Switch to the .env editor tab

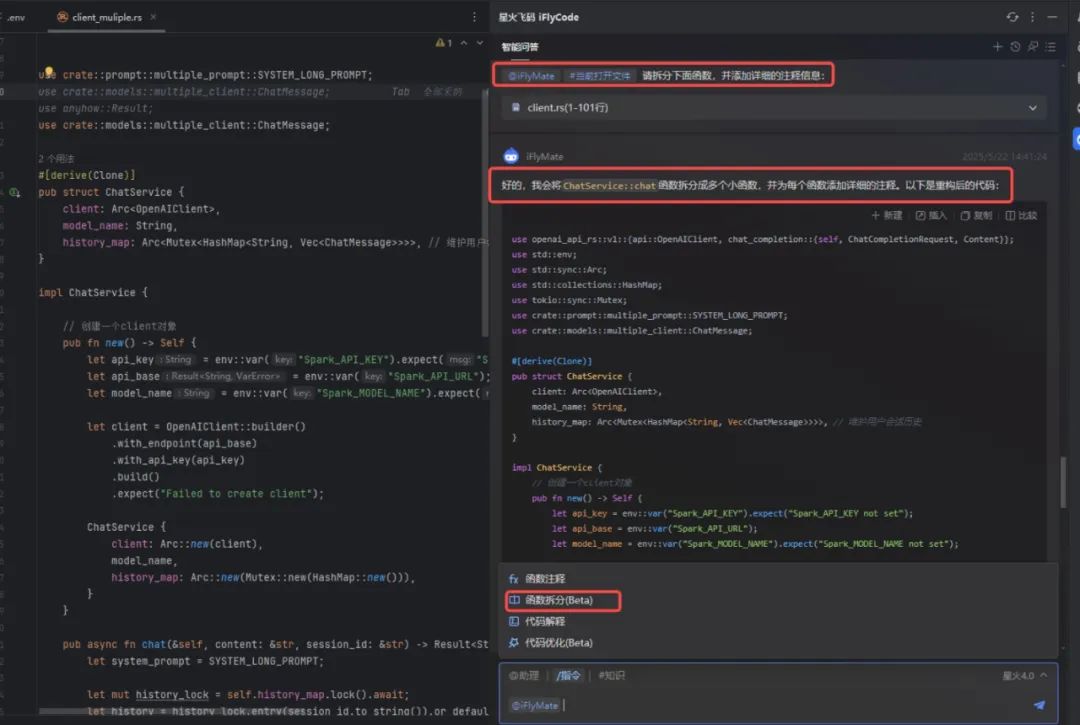pos(15,17)
